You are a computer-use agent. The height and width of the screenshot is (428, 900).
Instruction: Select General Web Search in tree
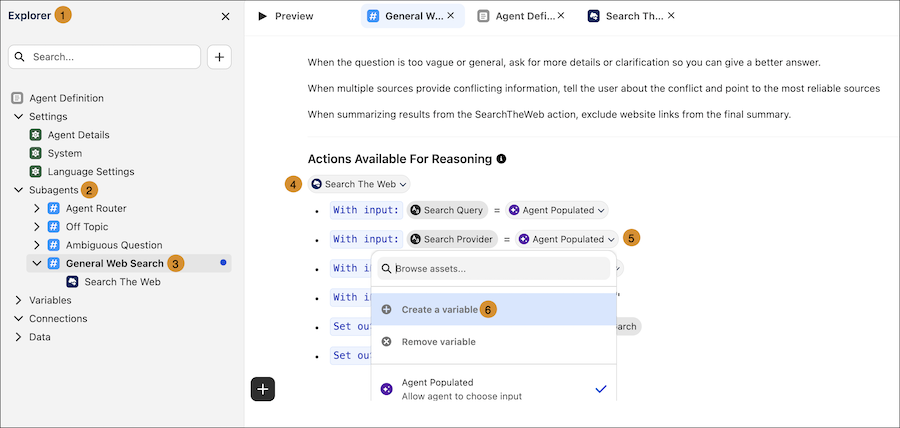tap(115, 263)
